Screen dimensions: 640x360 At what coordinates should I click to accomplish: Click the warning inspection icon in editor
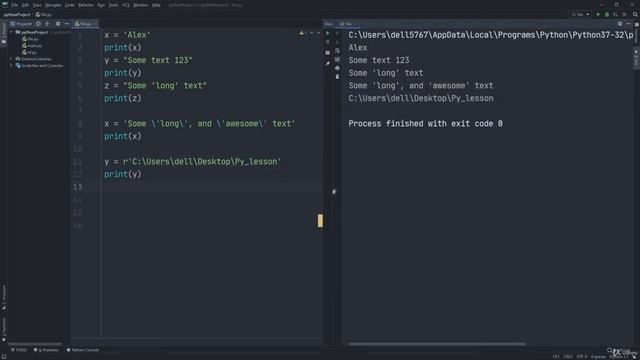[x=302, y=33]
